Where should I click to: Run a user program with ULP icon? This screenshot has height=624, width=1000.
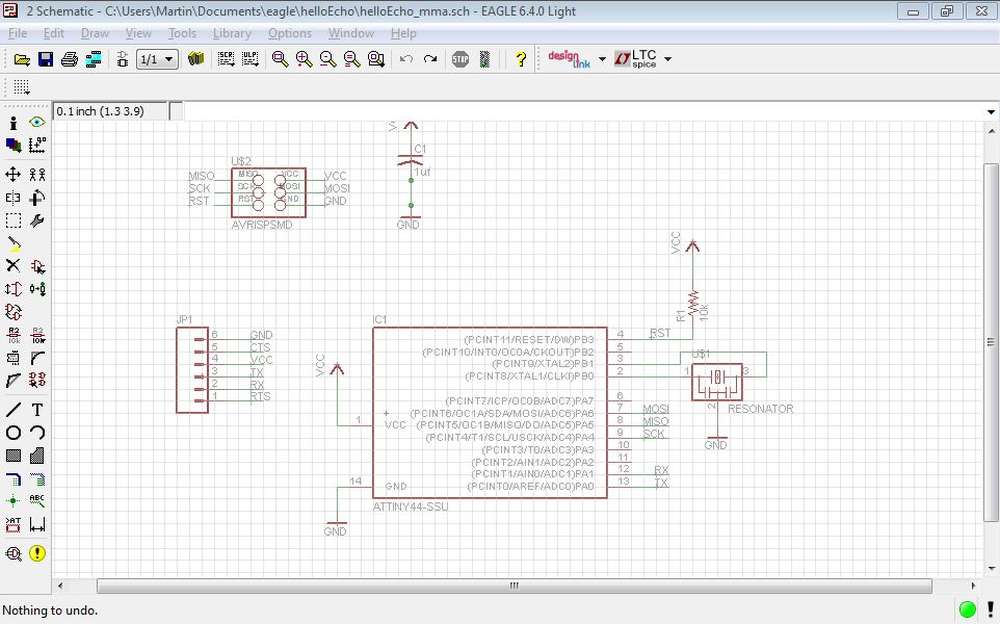click(250, 59)
